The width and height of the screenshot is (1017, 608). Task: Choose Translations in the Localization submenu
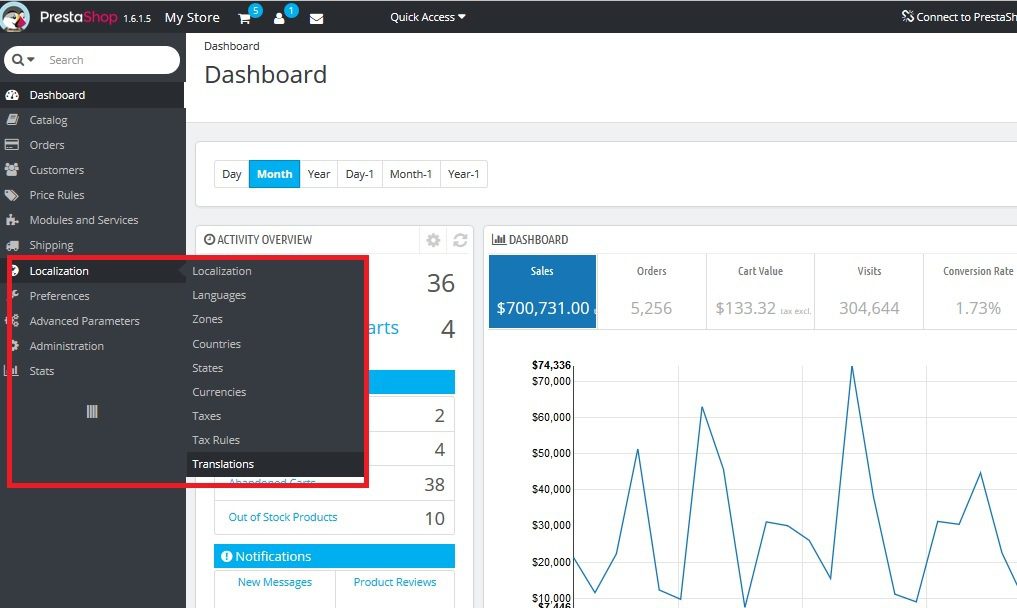(275, 464)
